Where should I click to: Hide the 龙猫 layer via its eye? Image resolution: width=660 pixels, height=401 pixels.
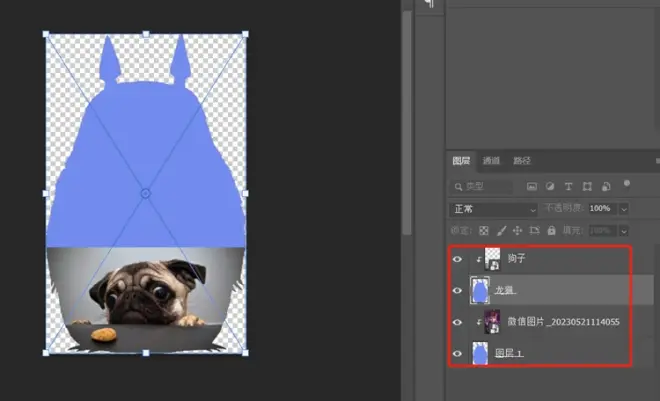click(457, 291)
